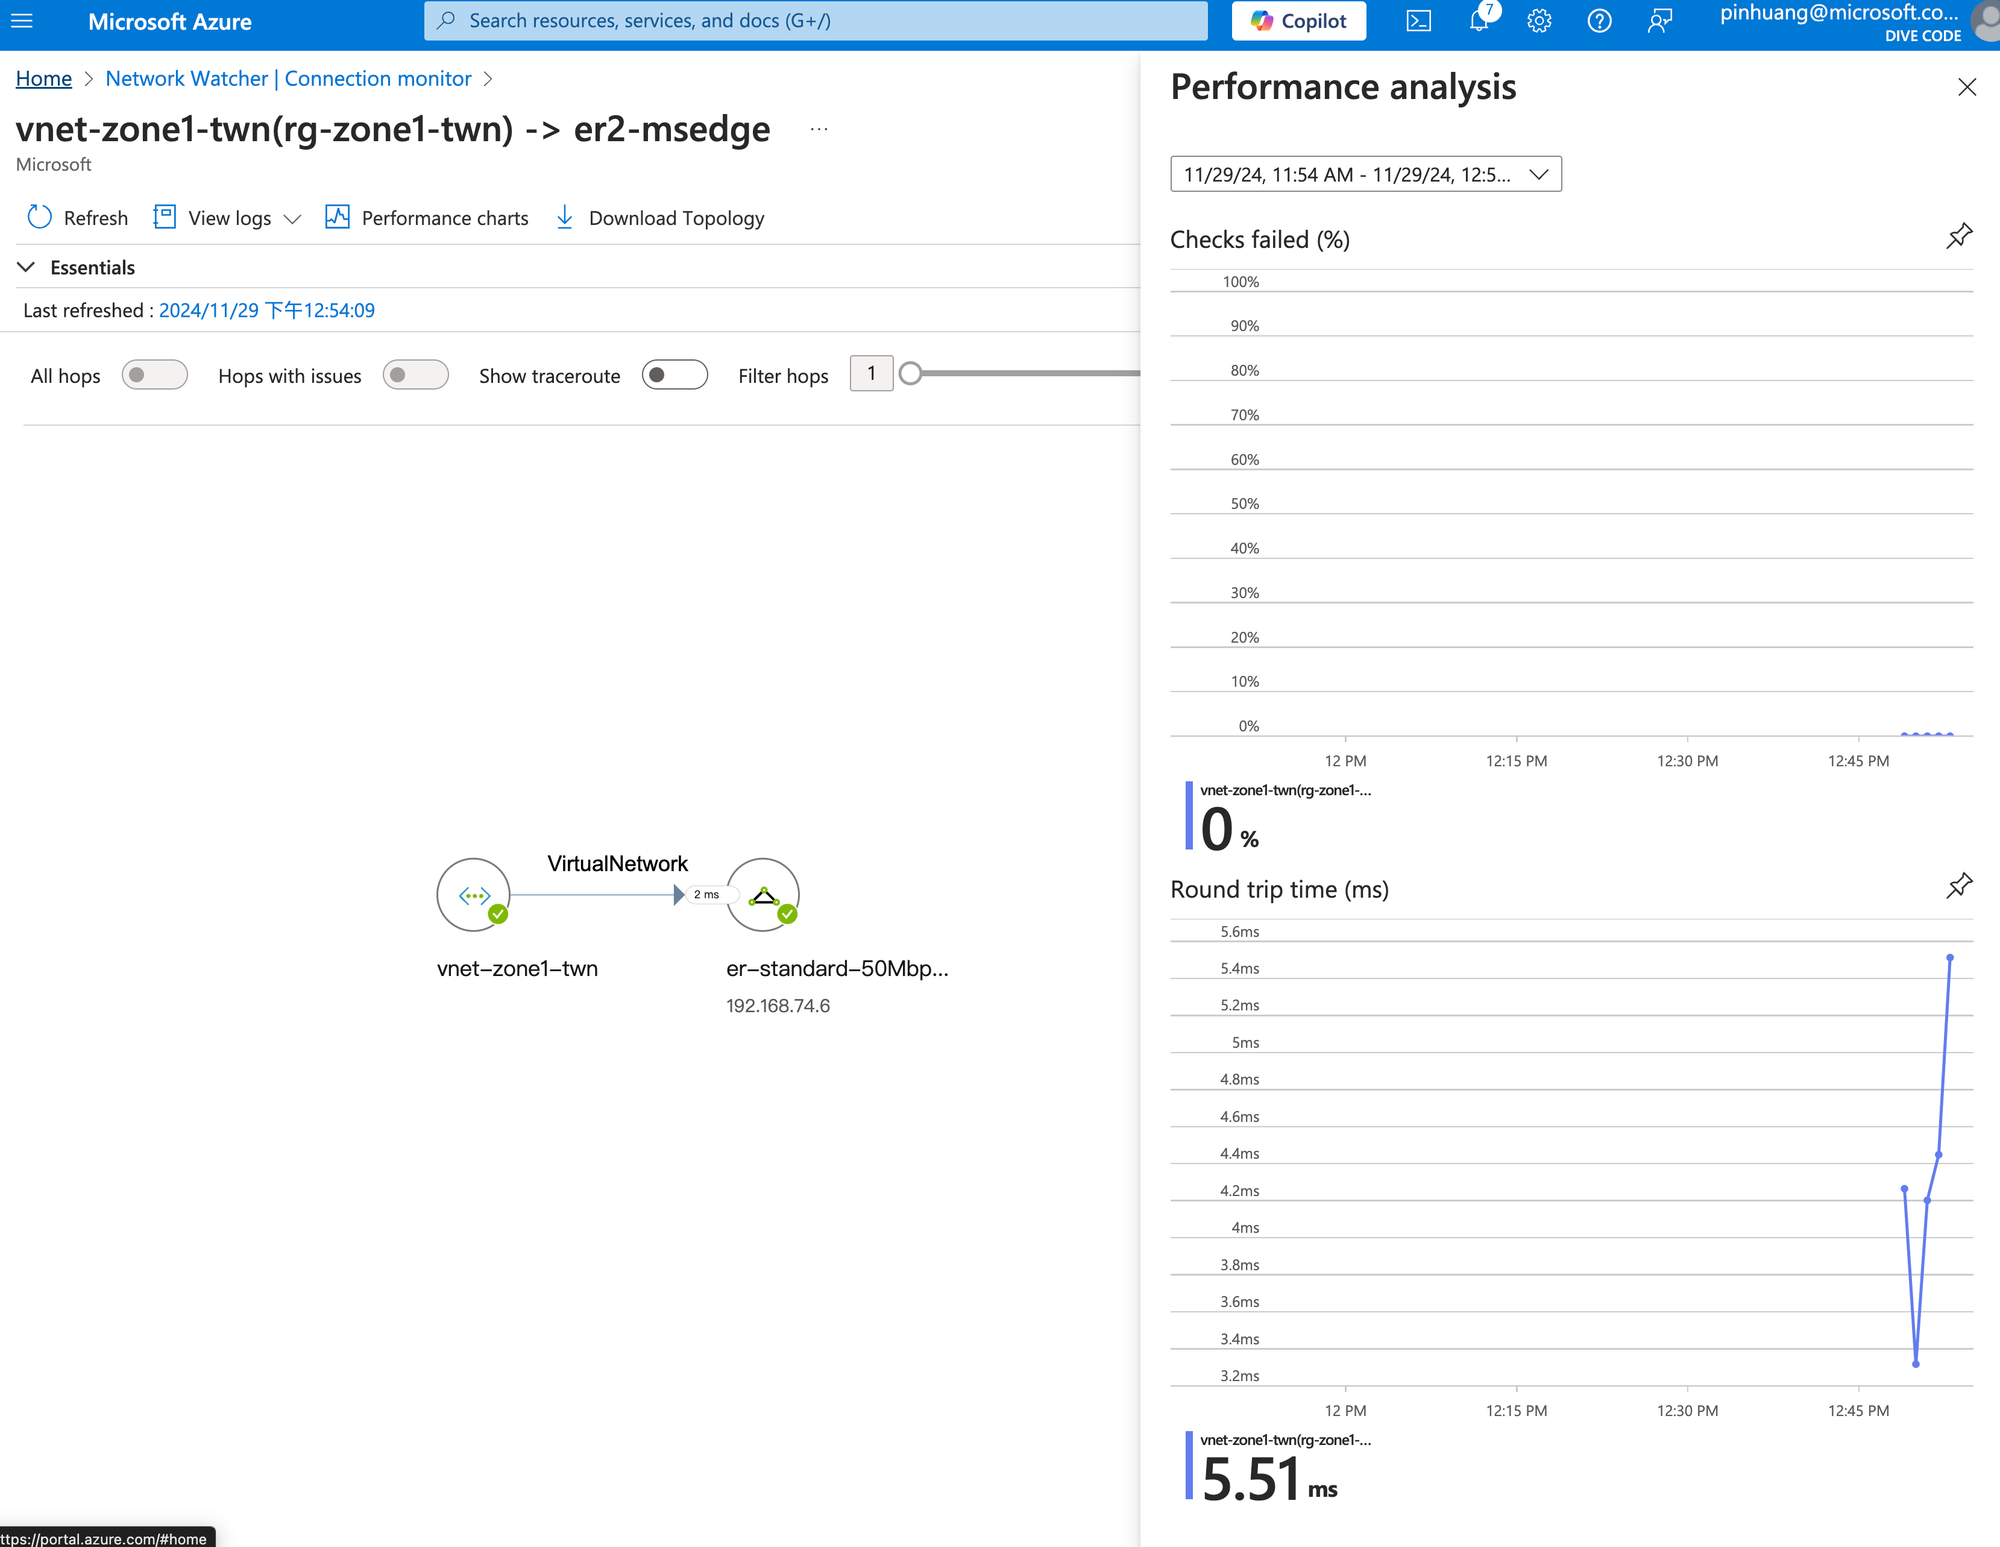Viewport: 2000px width, 1547px height.
Task: Open the hamburger portal menu
Action: coord(22,21)
